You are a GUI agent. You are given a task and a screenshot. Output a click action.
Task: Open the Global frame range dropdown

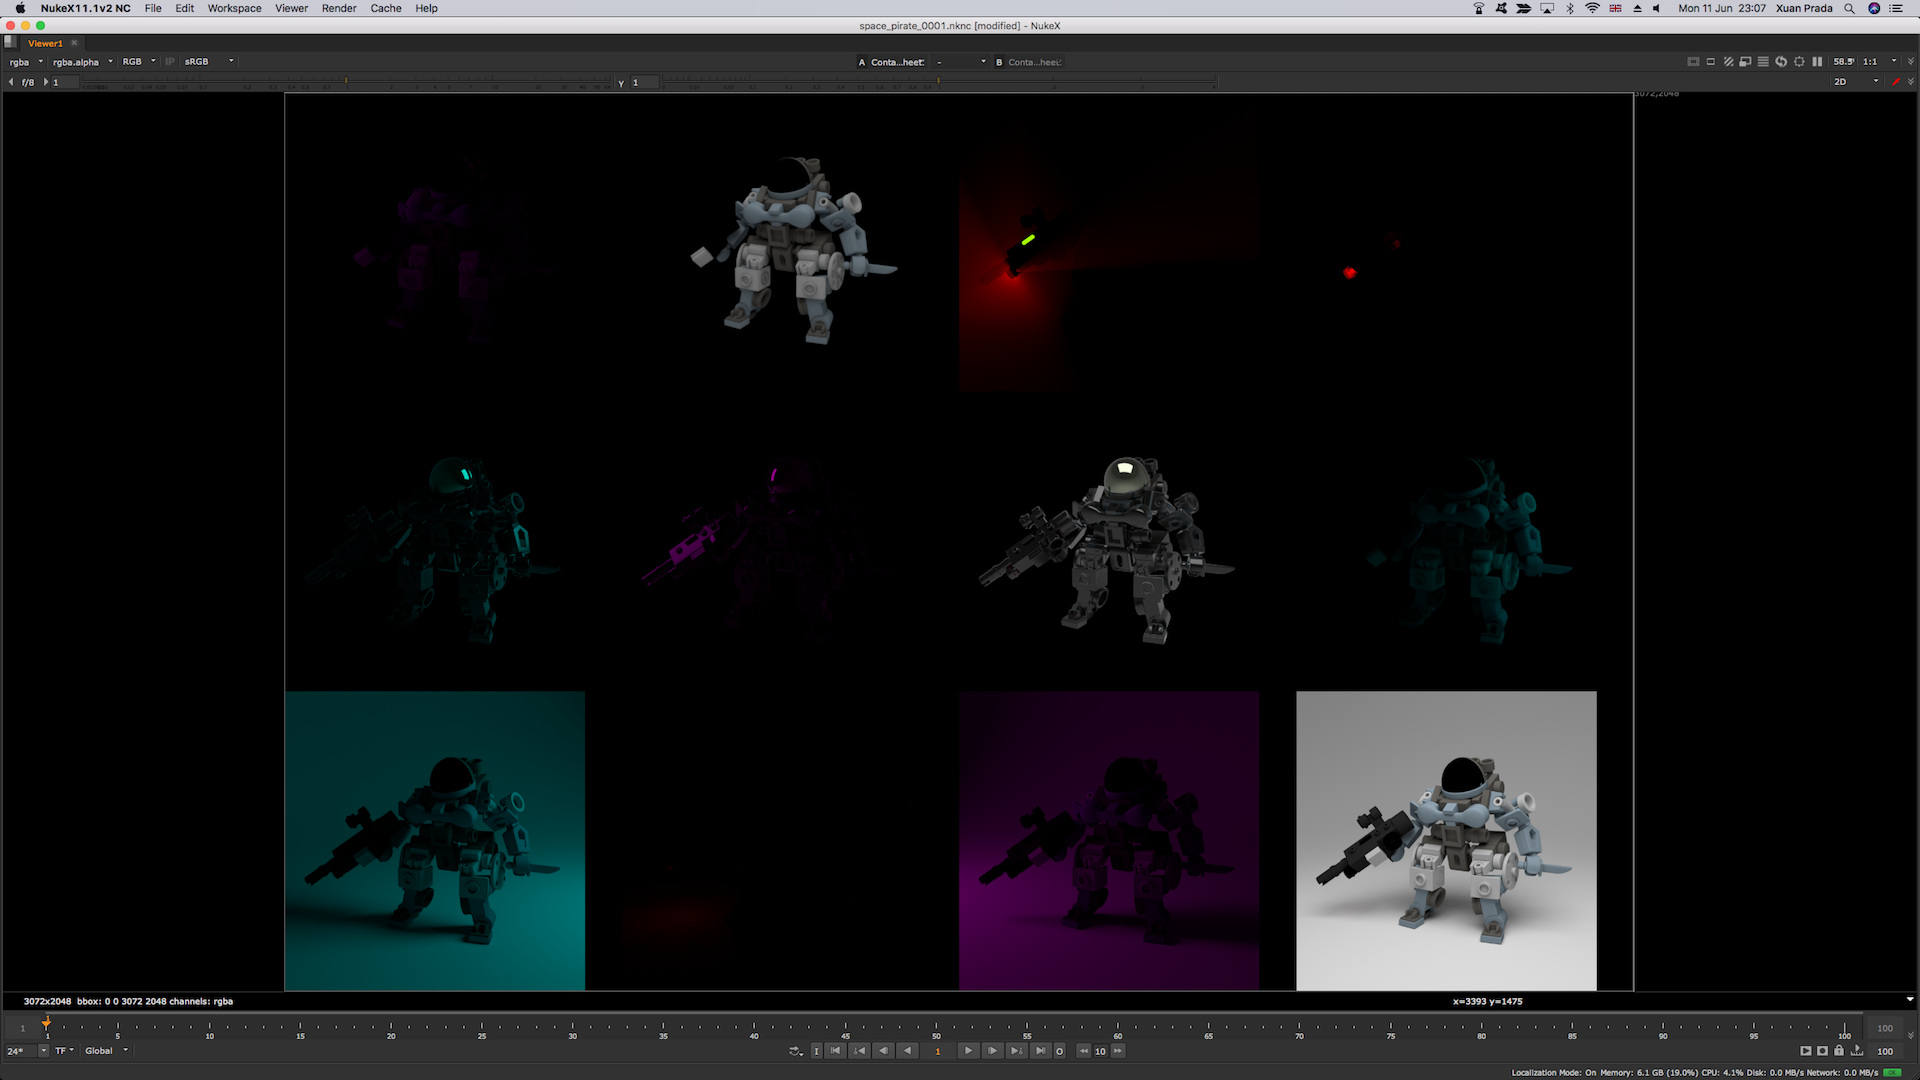click(x=106, y=1051)
